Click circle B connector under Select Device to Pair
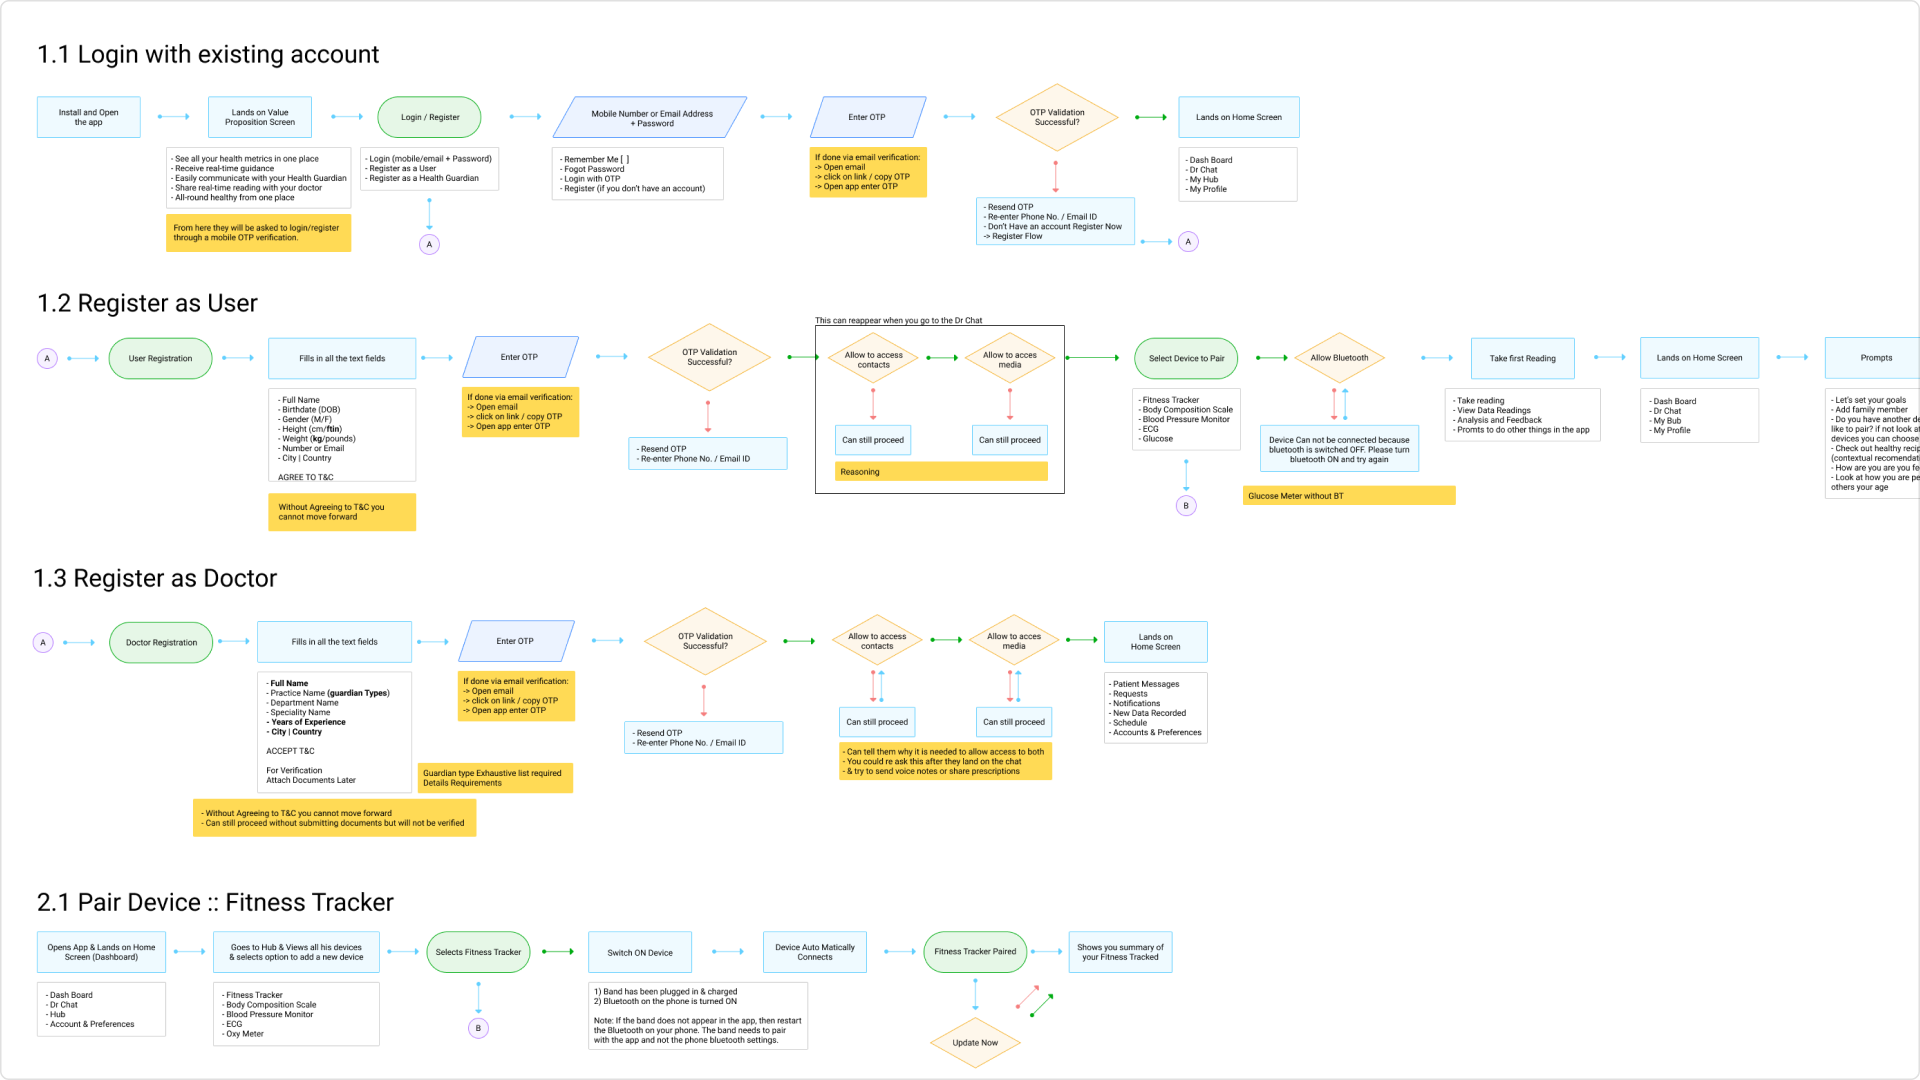Image resolution: width=1920 pixels, height=1080 pixels. (1186, 505)
